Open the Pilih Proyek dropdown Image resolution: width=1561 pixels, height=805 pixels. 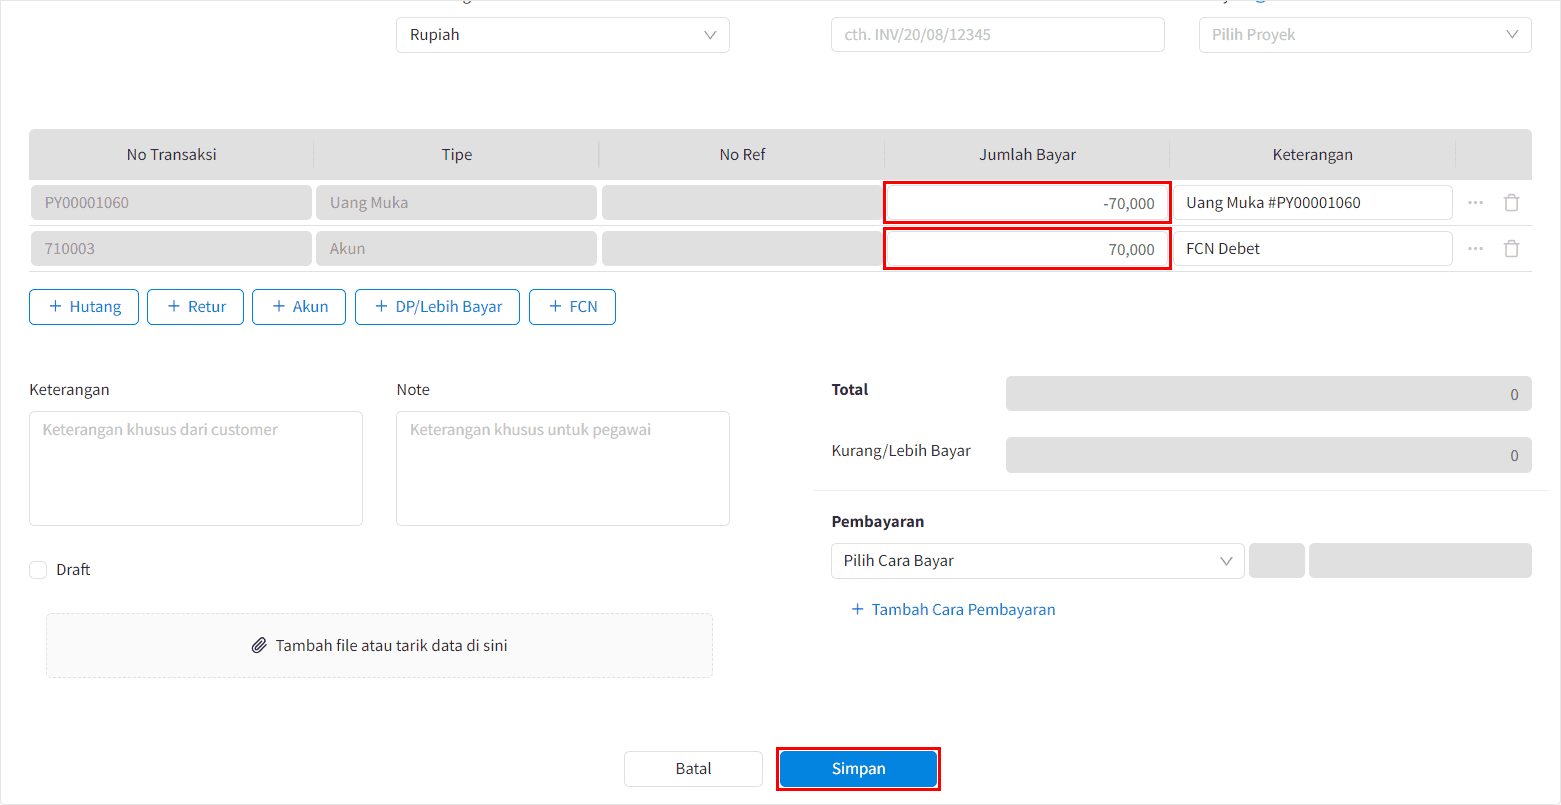[1365, 35]
